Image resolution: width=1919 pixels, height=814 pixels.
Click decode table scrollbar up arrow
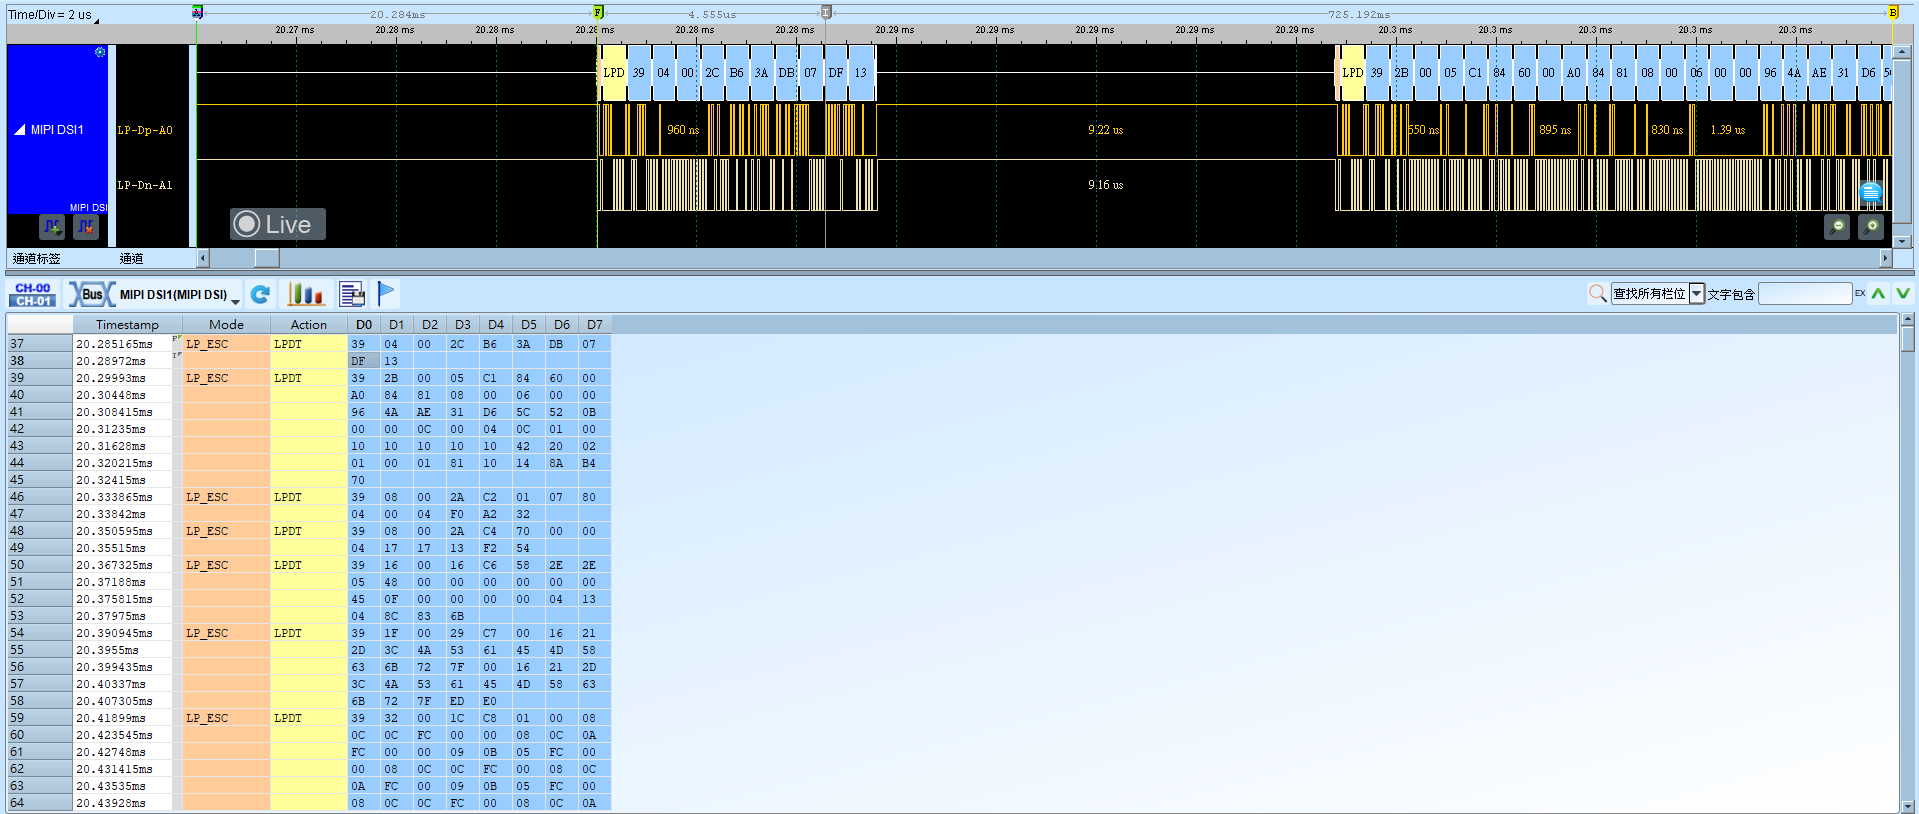[x=1908, y=319]
